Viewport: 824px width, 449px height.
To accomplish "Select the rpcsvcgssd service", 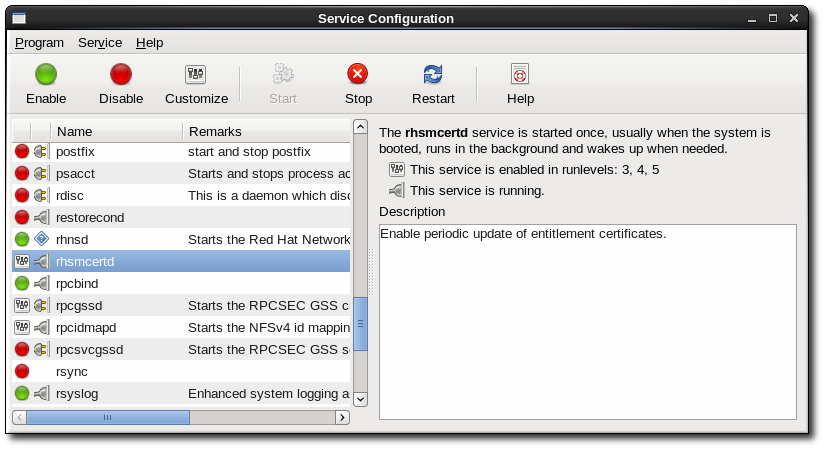I will click(x=181, y=350).
